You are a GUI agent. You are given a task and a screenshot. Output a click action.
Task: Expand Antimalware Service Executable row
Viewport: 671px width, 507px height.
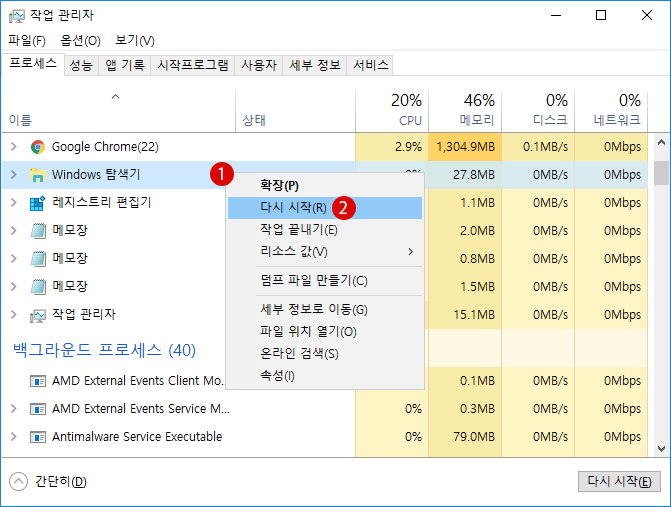coord(14,436)
